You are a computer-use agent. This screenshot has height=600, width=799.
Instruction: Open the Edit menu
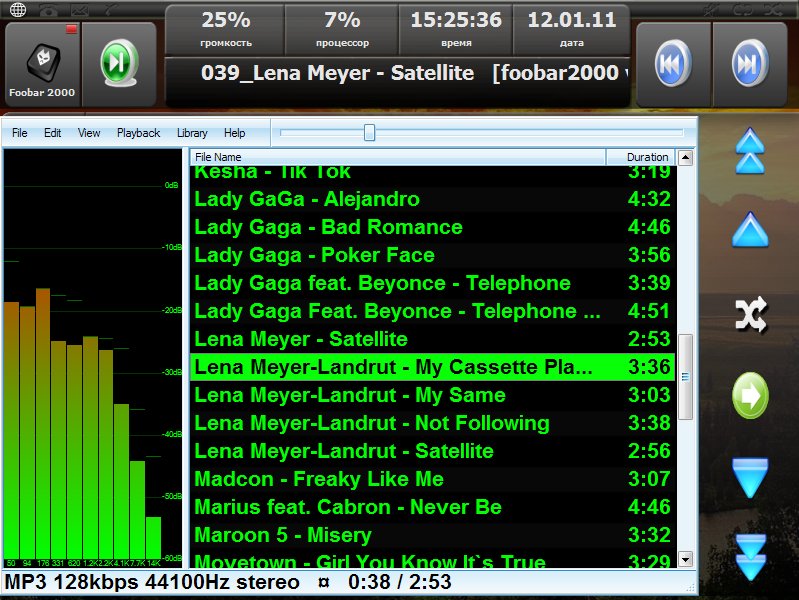pyautogui.click(x=52, y=133)
